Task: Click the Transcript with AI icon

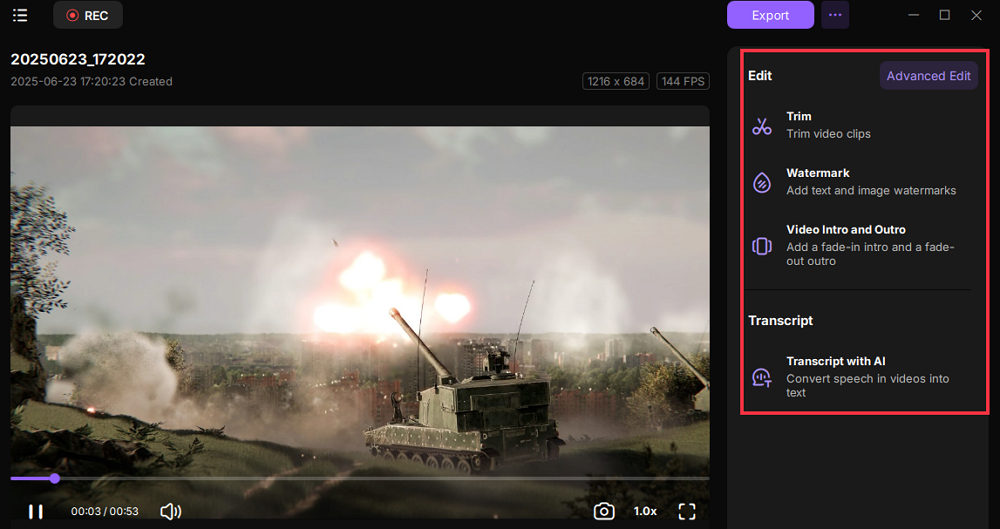Action: (x=761, y=377)
